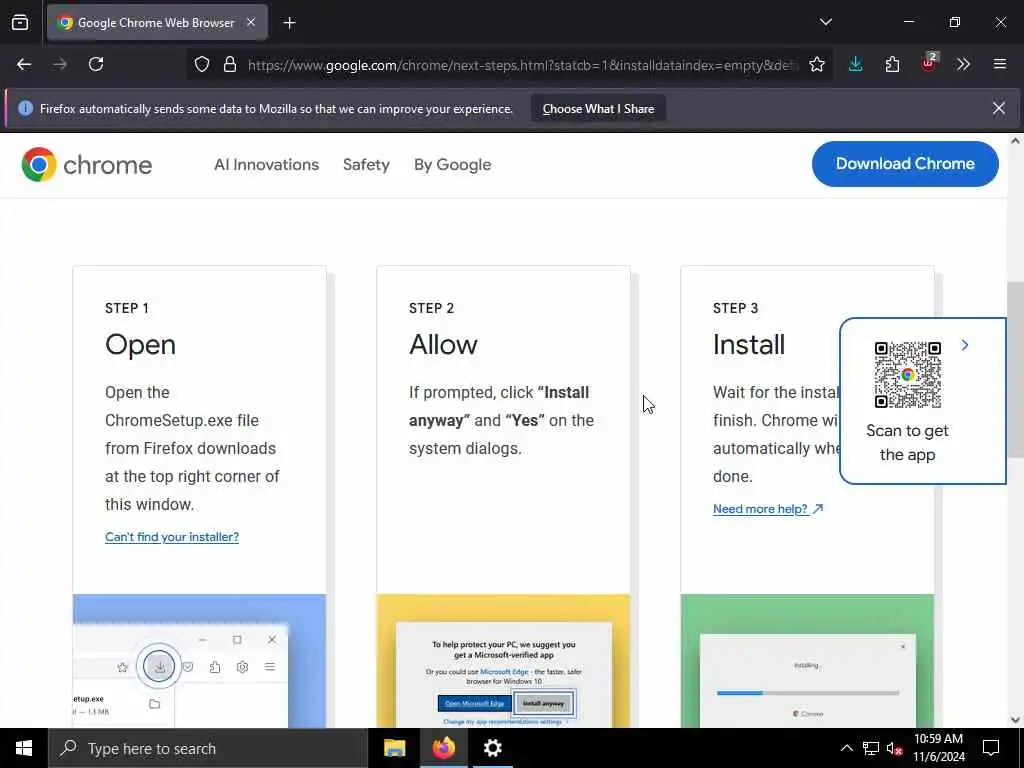Open File Explorer from taskbar
Image resolution: width=1024 pixels, height=768 pixels.
point(394,748)
